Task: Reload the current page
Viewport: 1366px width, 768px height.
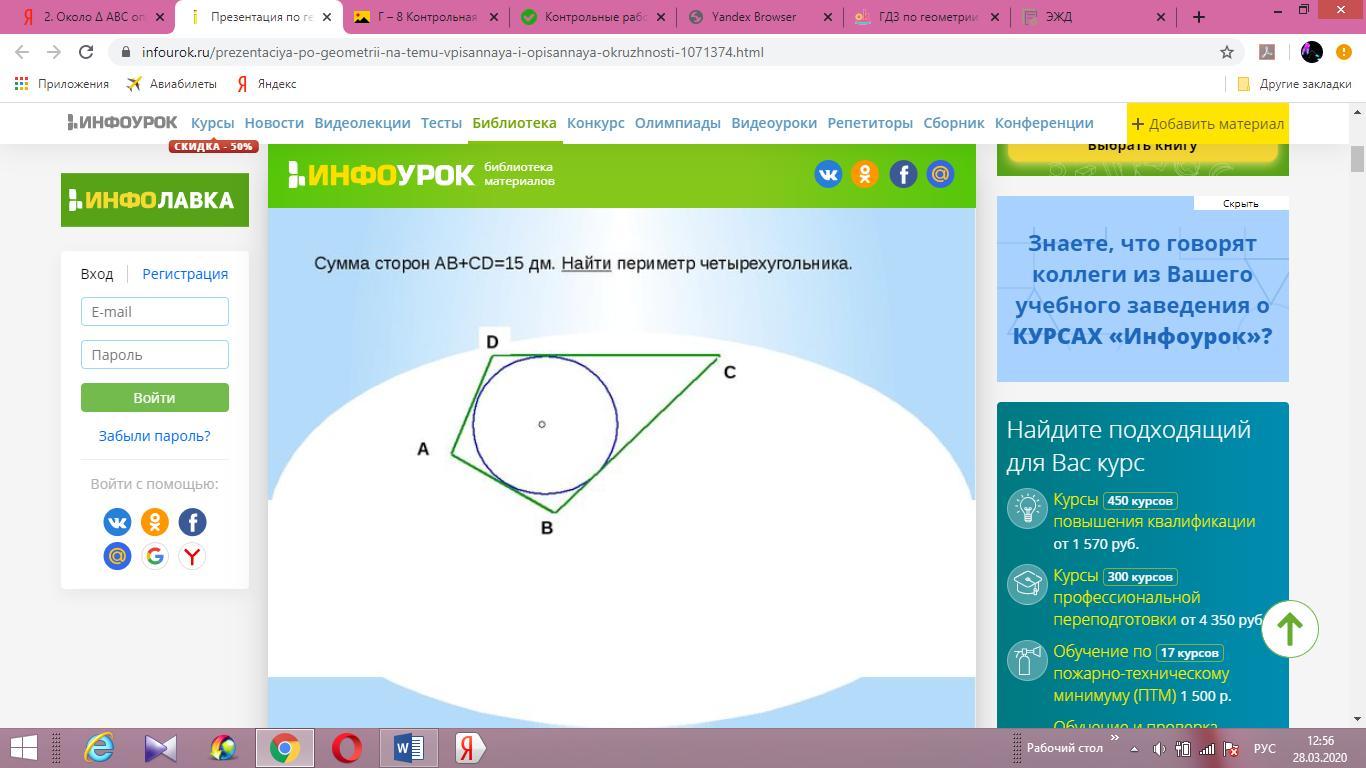Action: click(x=86, y=52)
